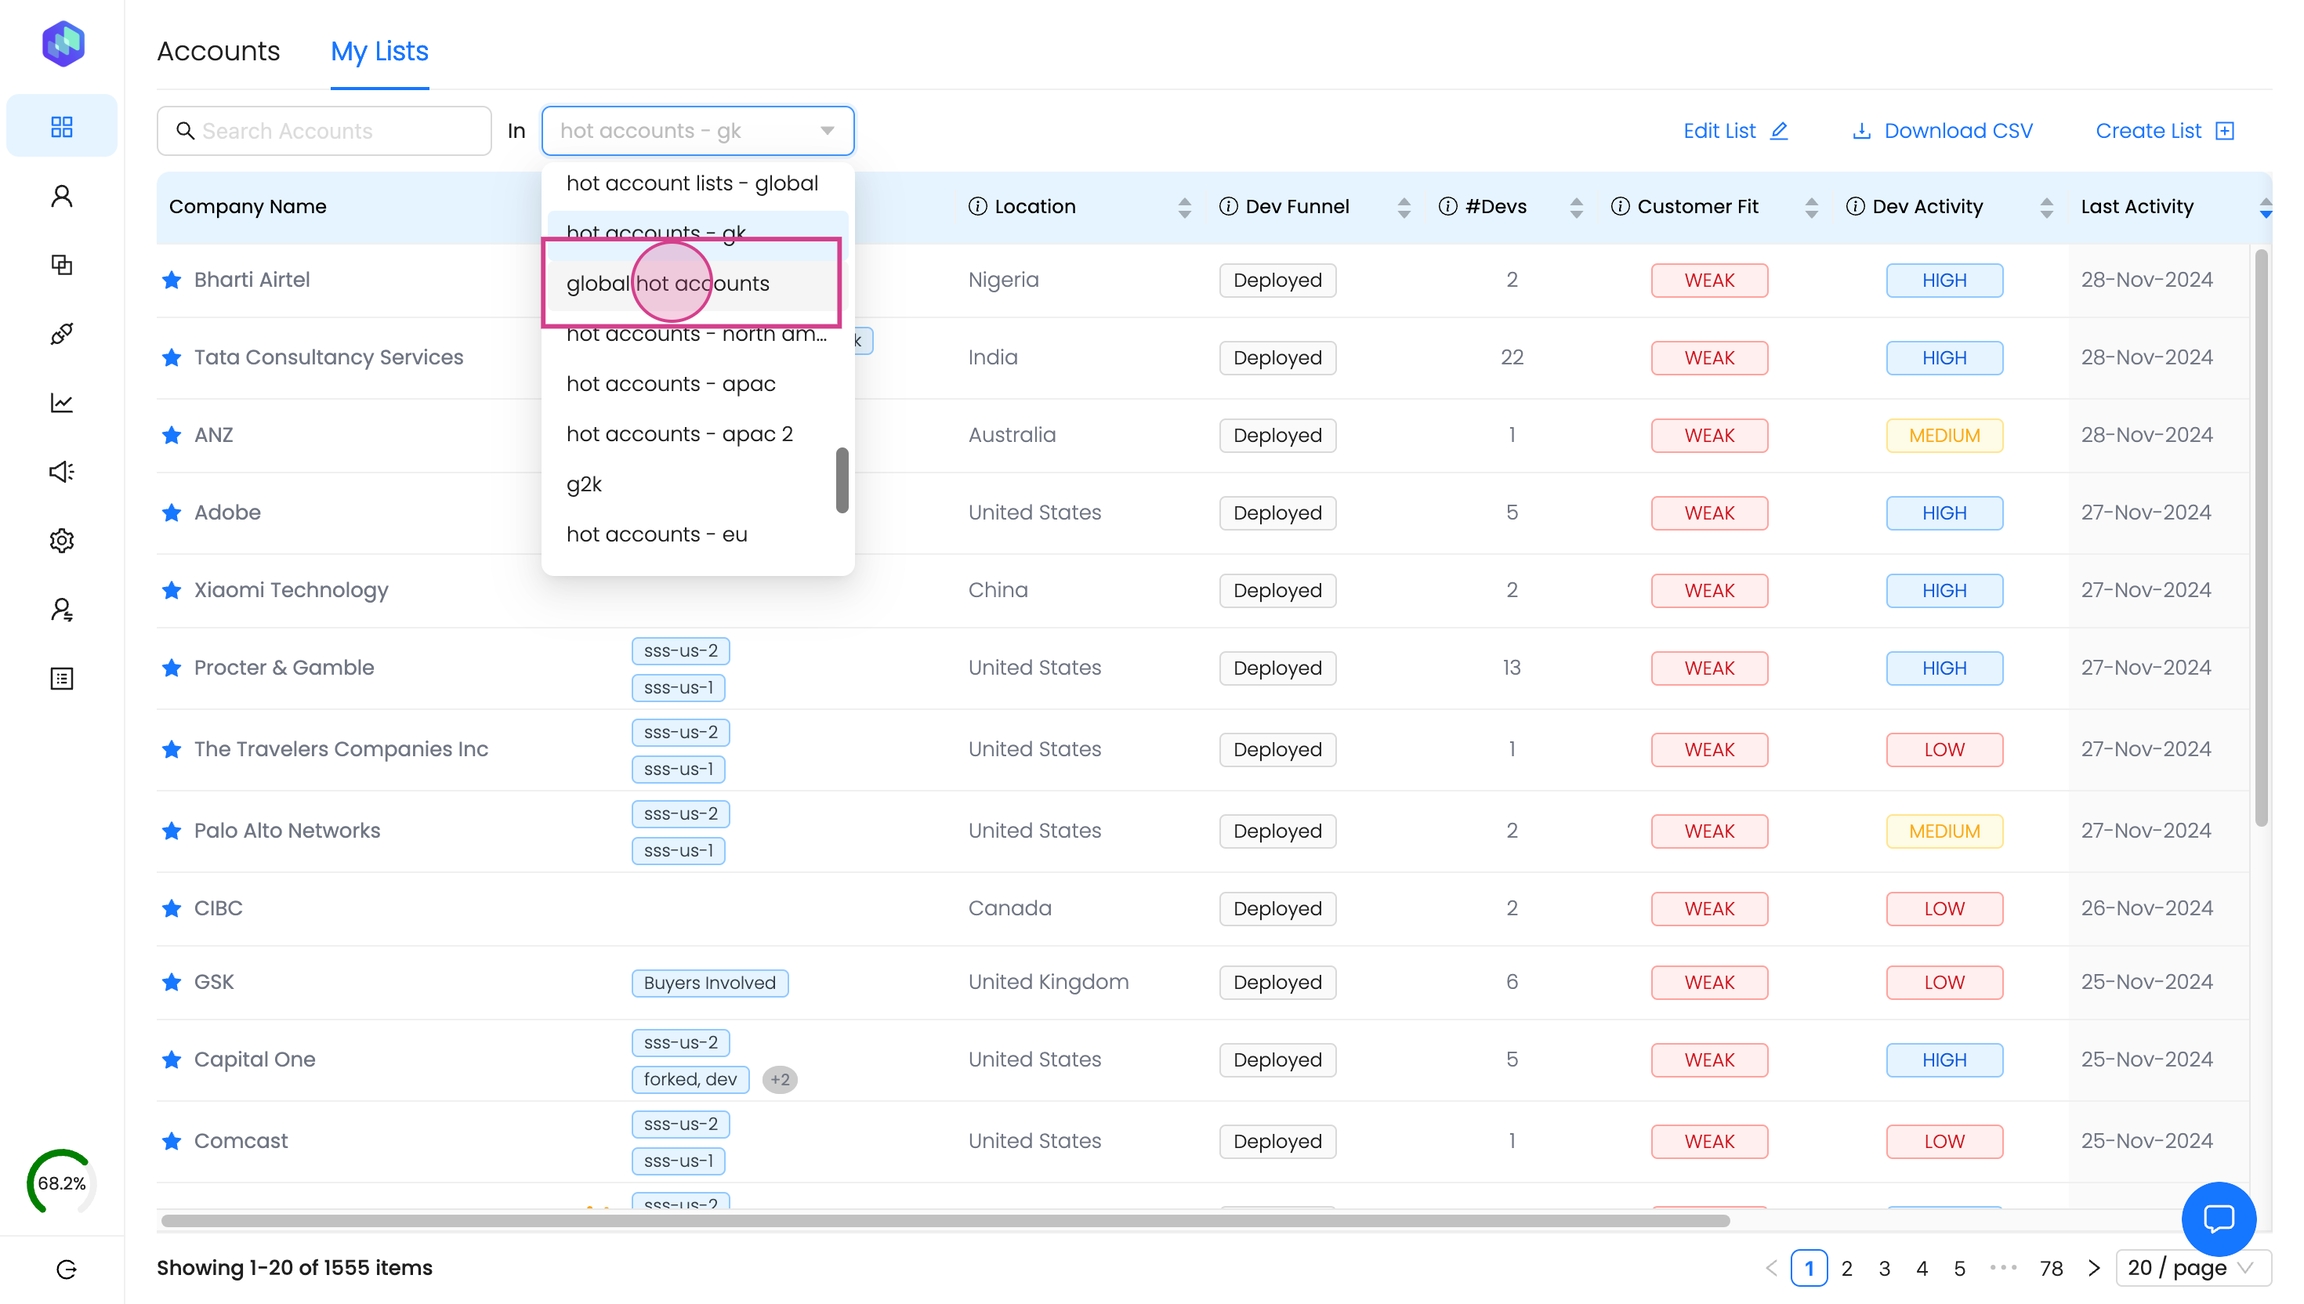This screenshot has height=1304, width=2304.
Task: Collapse the hot accounts - gk list dropdown
Action: [826, 131]
